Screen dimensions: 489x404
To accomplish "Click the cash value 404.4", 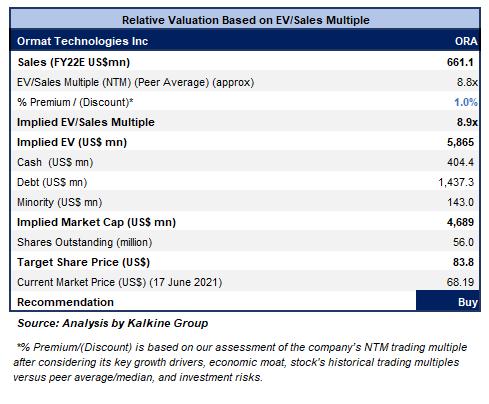I will pyautogui.click(x=460, y=162).
